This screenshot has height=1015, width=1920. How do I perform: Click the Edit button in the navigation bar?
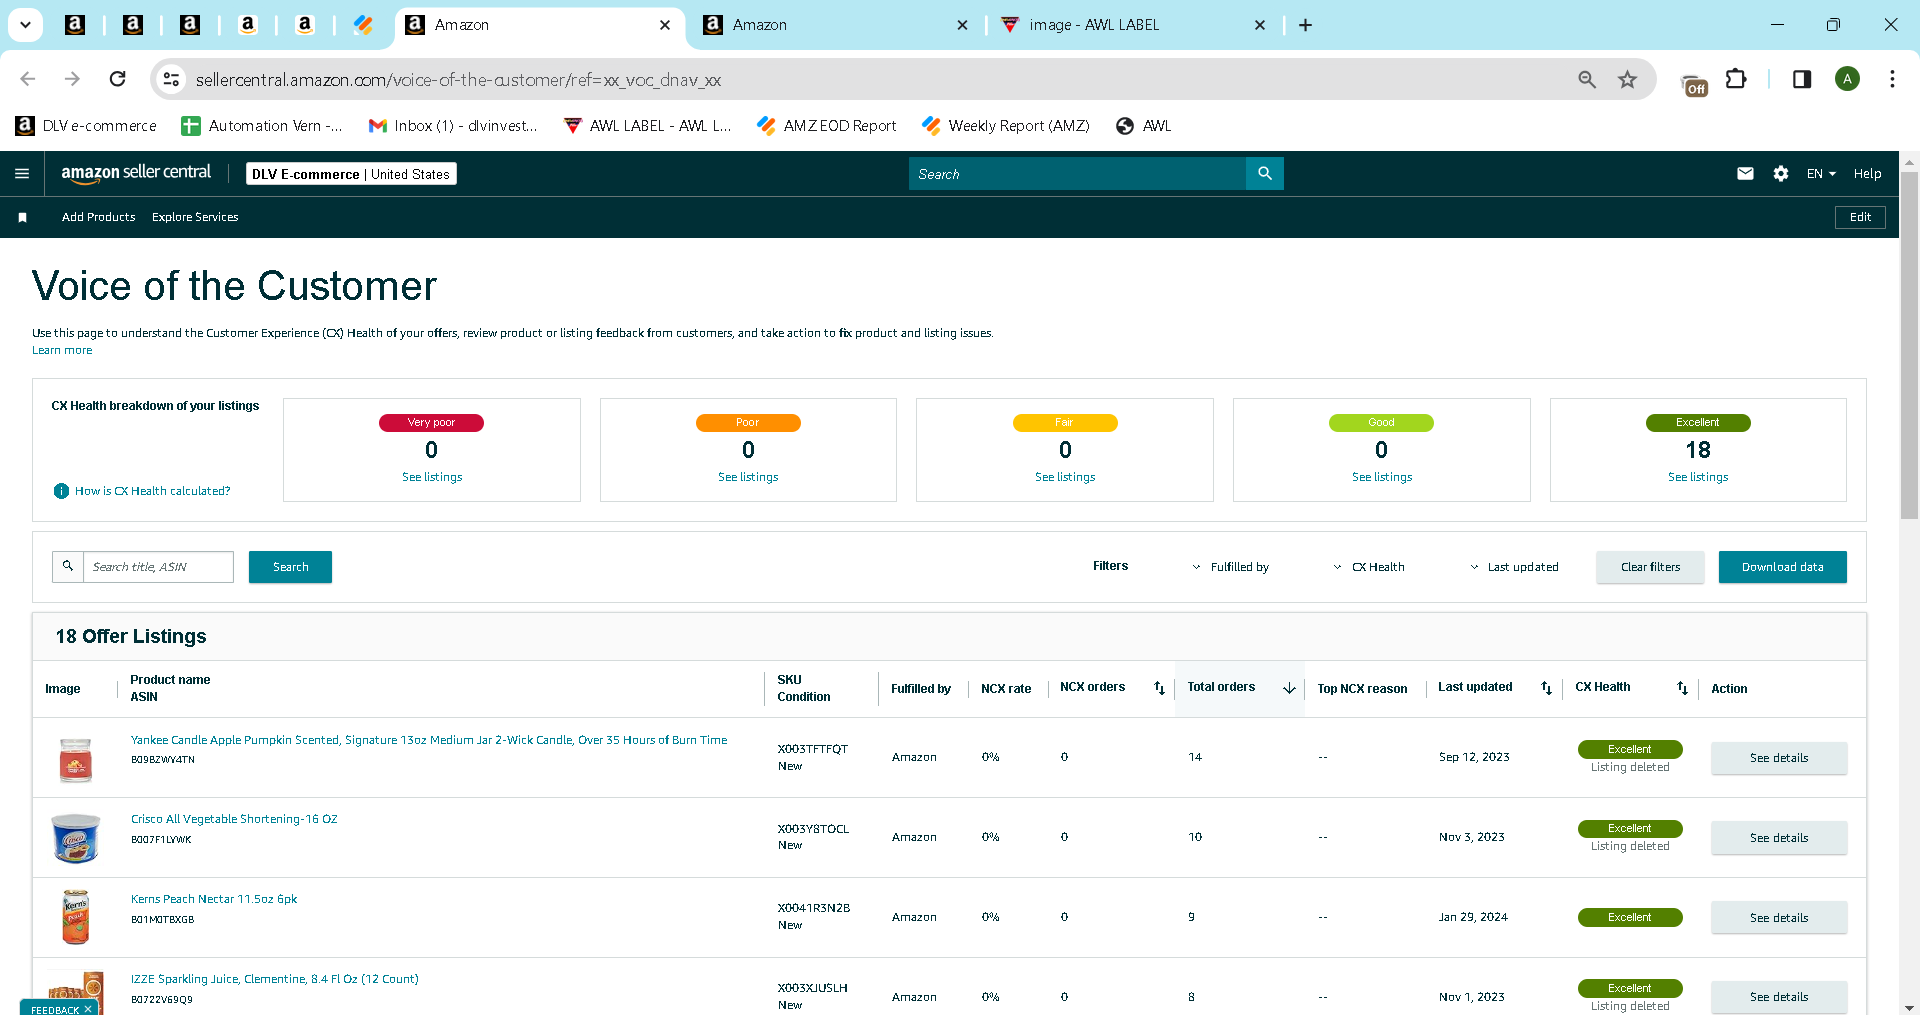point(1860,217)
